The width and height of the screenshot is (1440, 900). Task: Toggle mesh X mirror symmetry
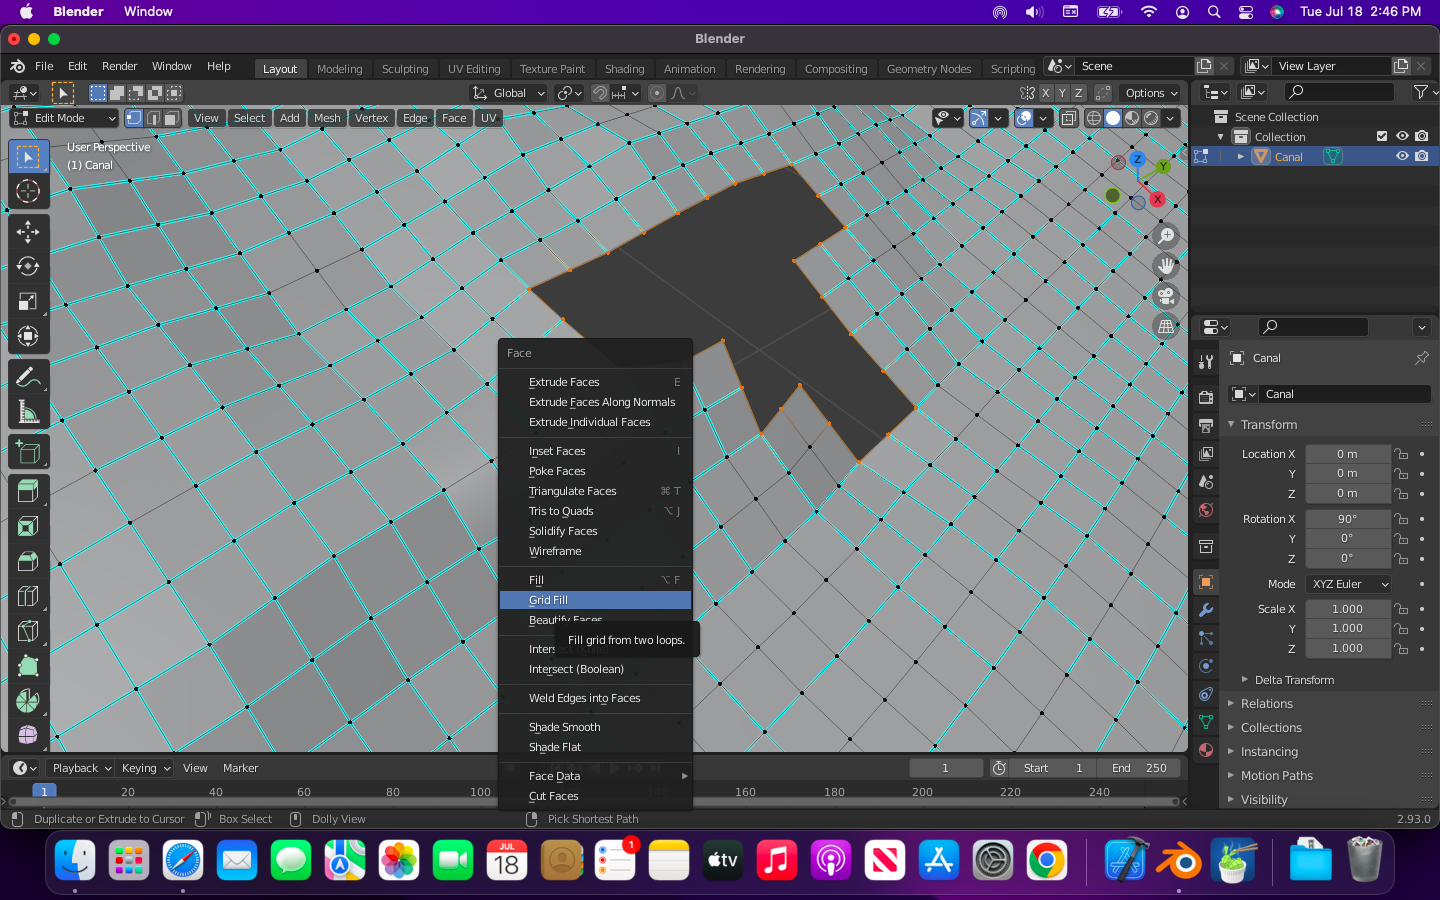pyautogui.click(x=1046, y=93)
